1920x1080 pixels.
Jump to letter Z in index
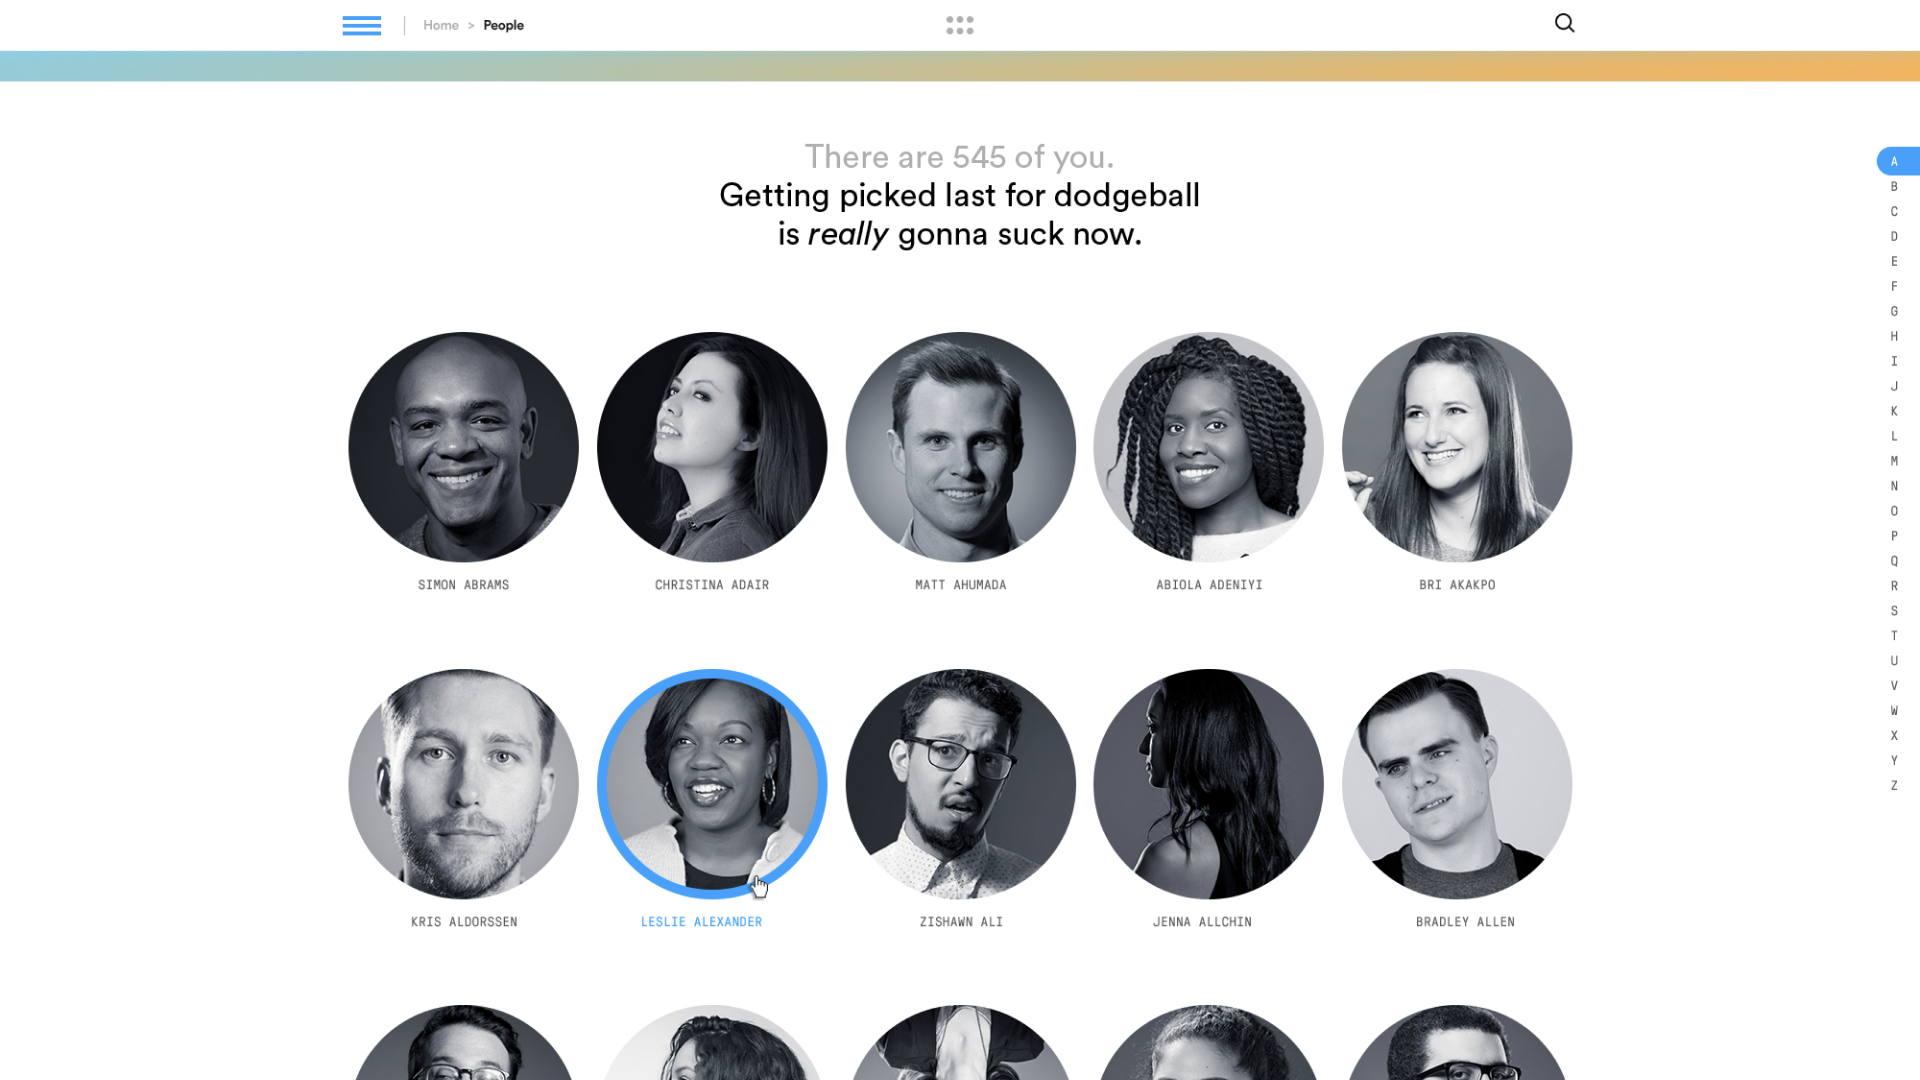(1894, 786)
